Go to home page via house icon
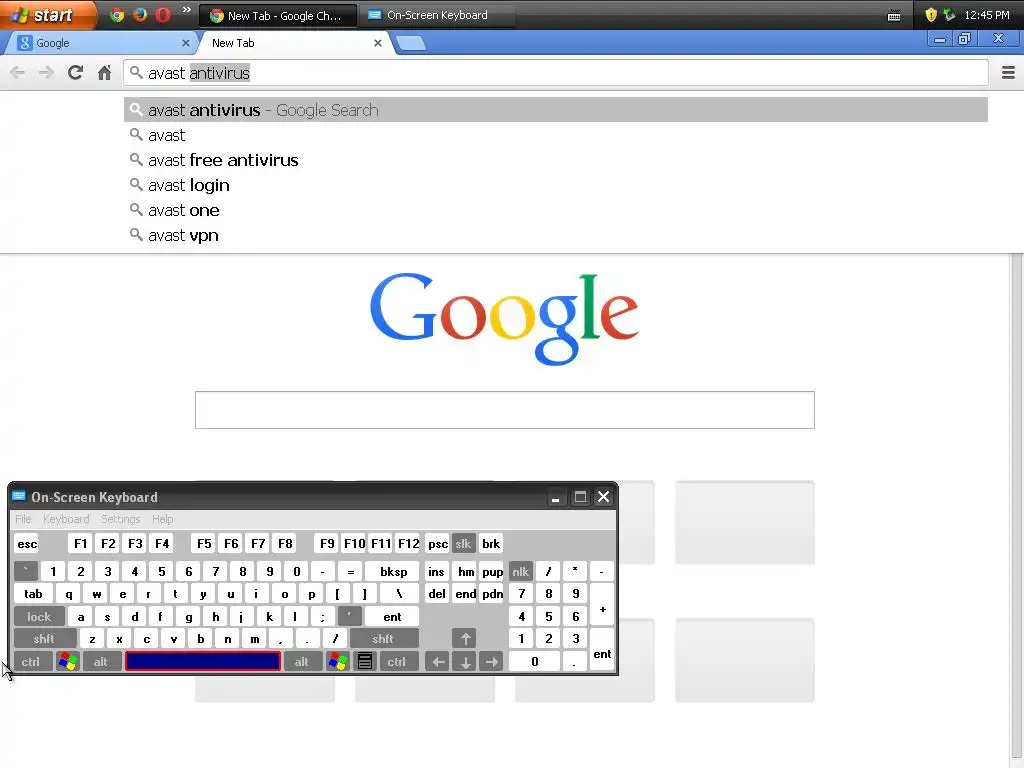The width and height of the screenshot is (1024, 768). pos(104,72)
